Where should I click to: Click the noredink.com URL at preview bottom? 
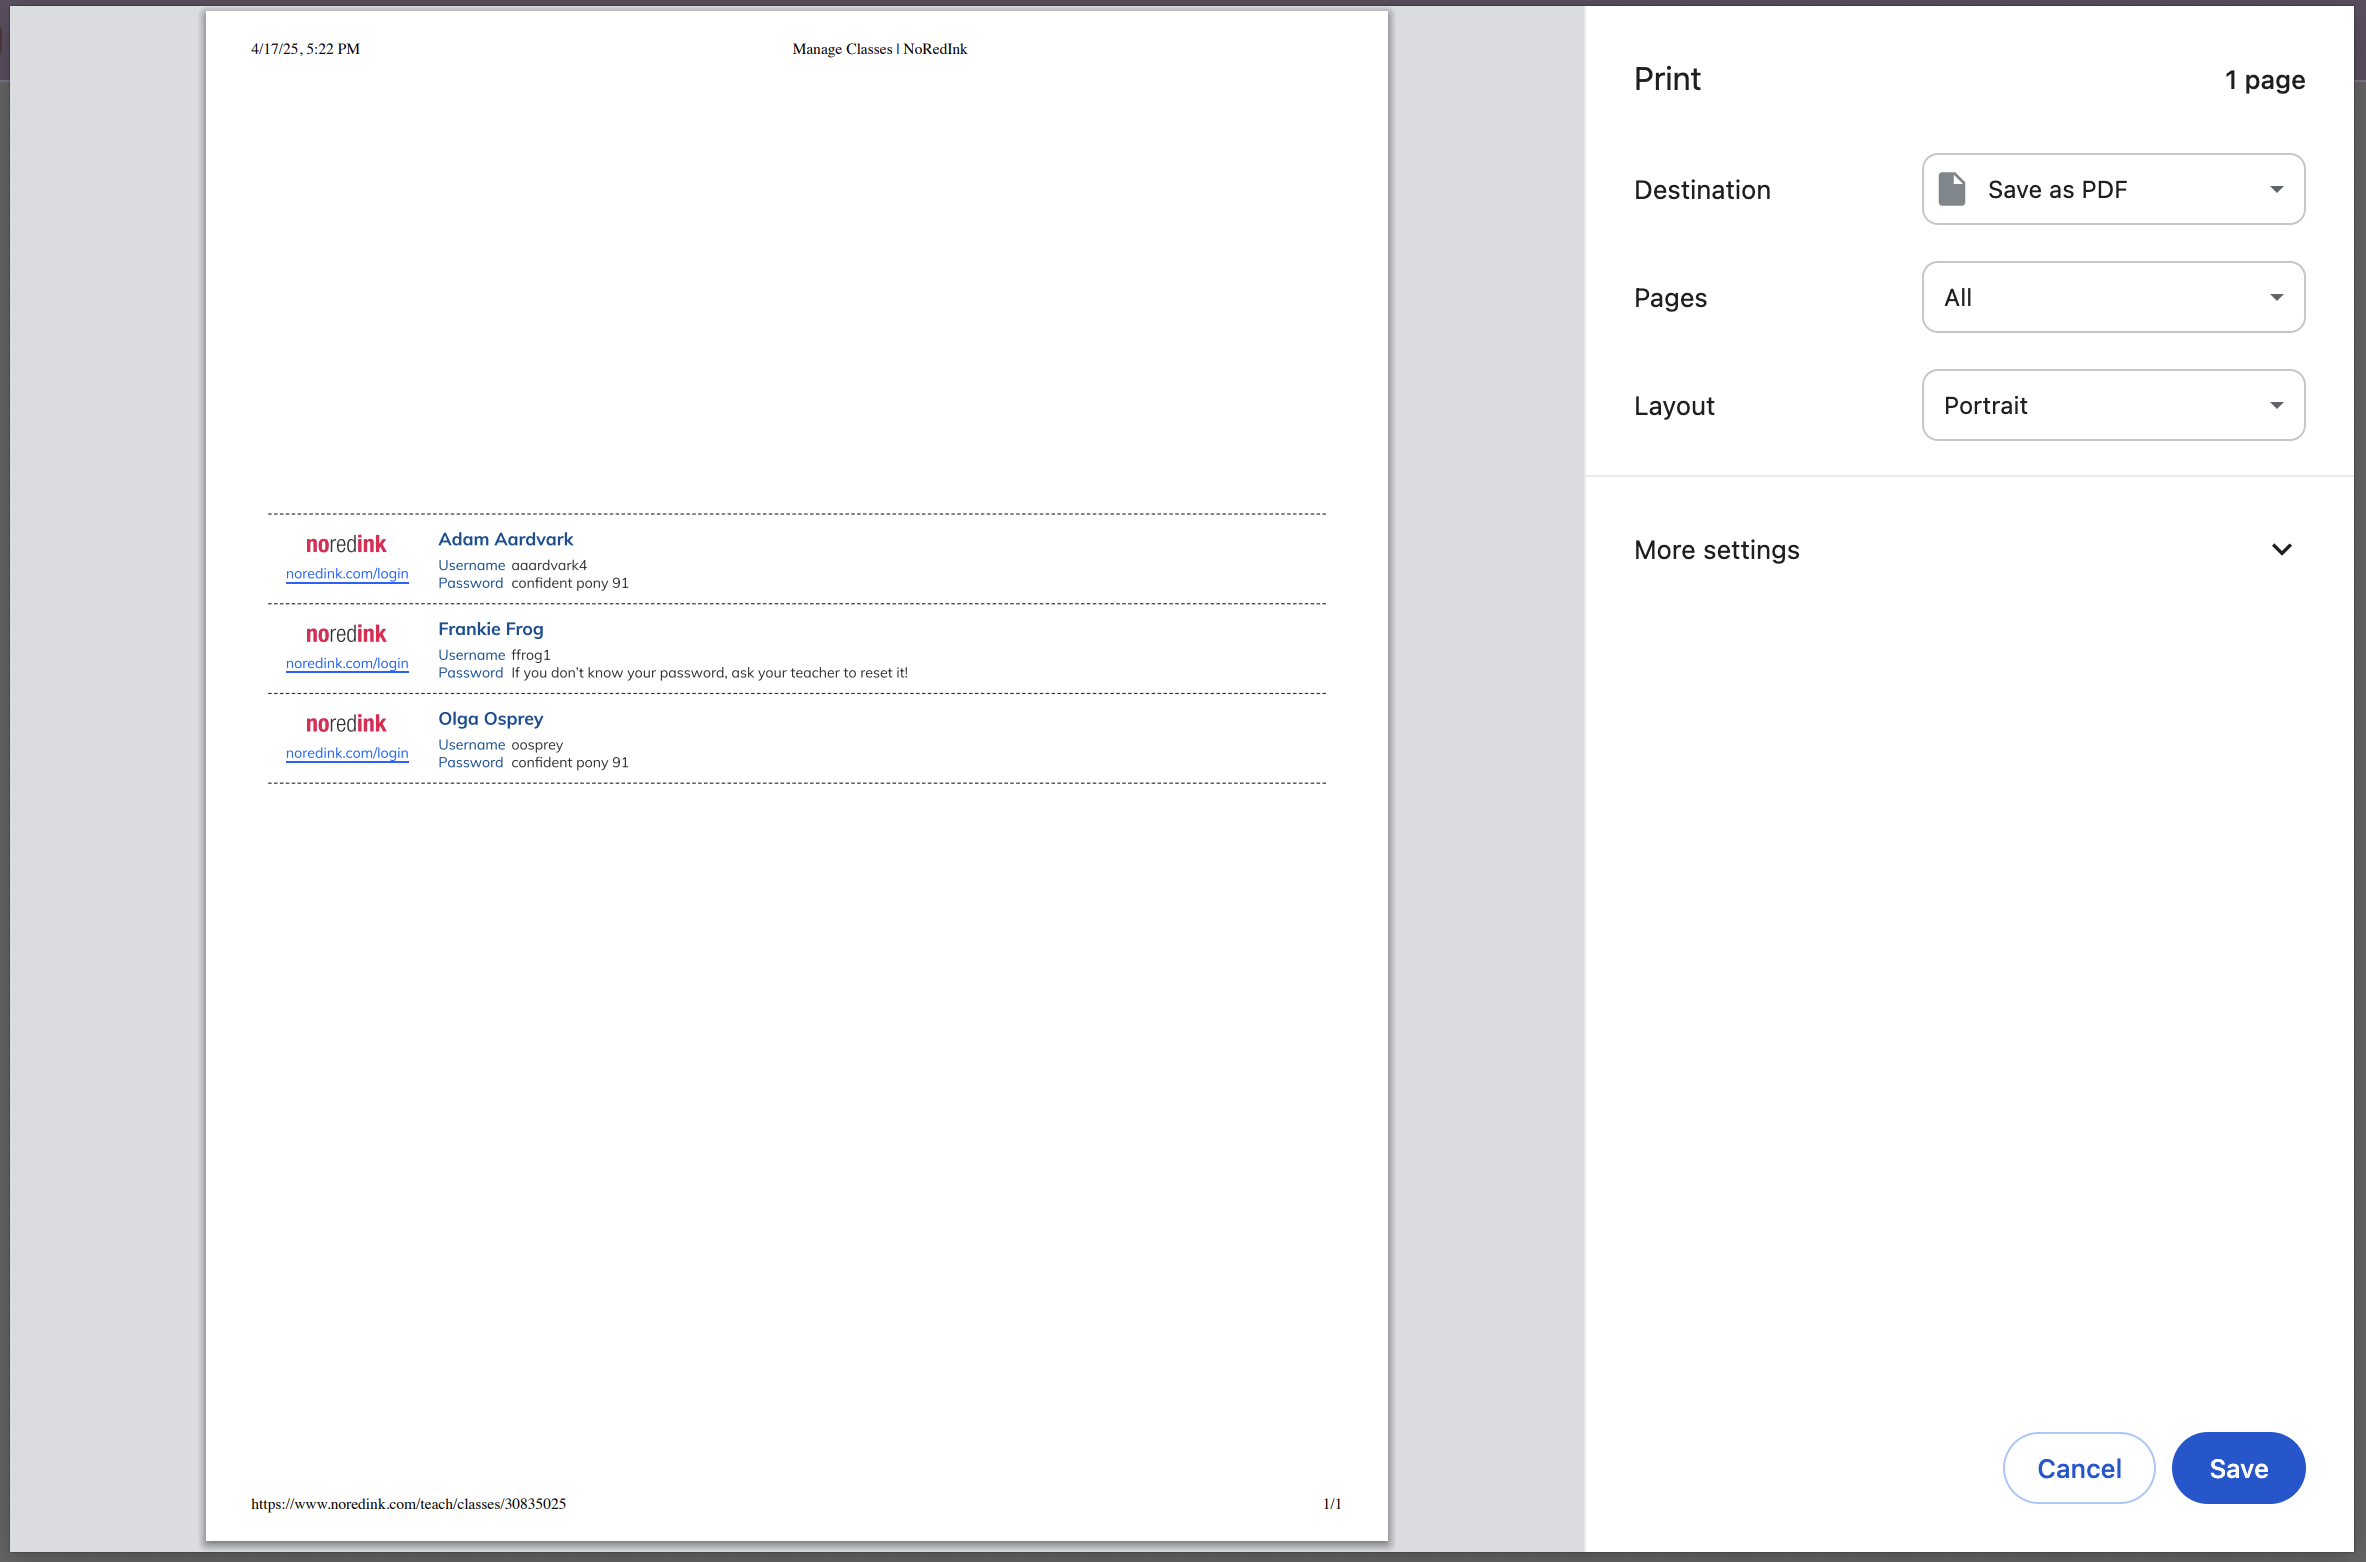pos(408,1503)
